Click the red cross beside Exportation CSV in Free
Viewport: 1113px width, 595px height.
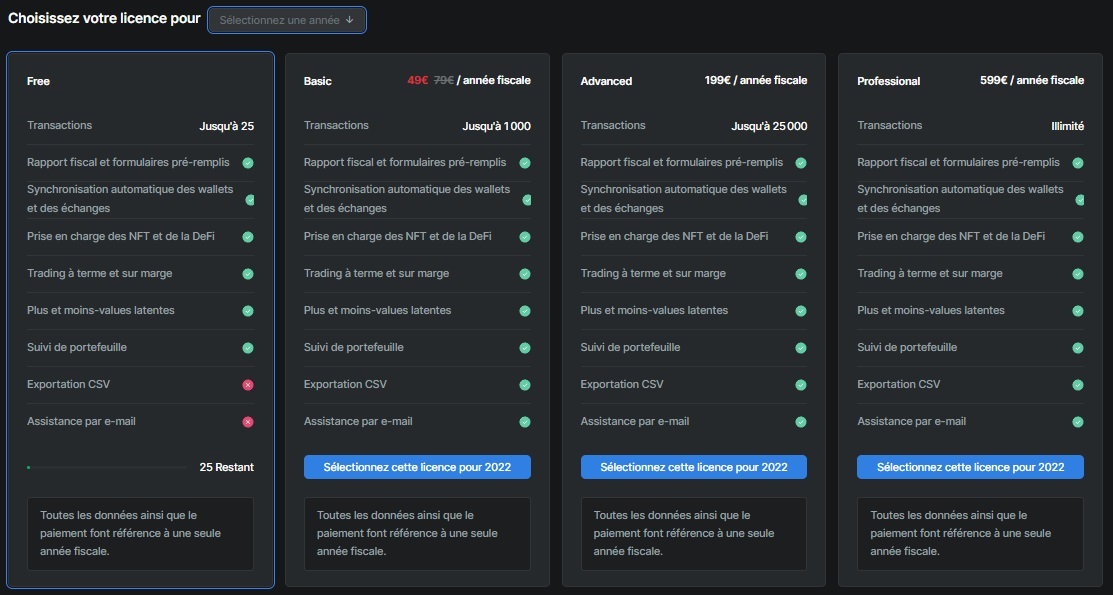248,385
